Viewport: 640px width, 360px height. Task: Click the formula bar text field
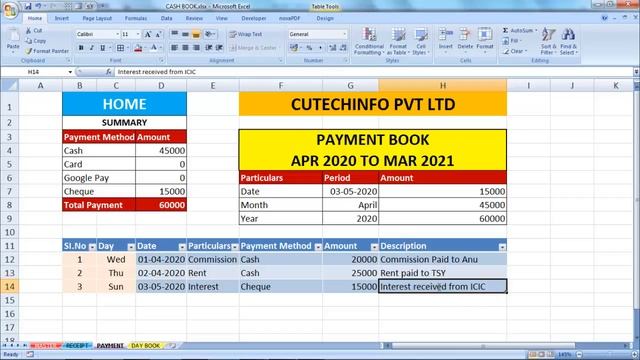point(374,72)
